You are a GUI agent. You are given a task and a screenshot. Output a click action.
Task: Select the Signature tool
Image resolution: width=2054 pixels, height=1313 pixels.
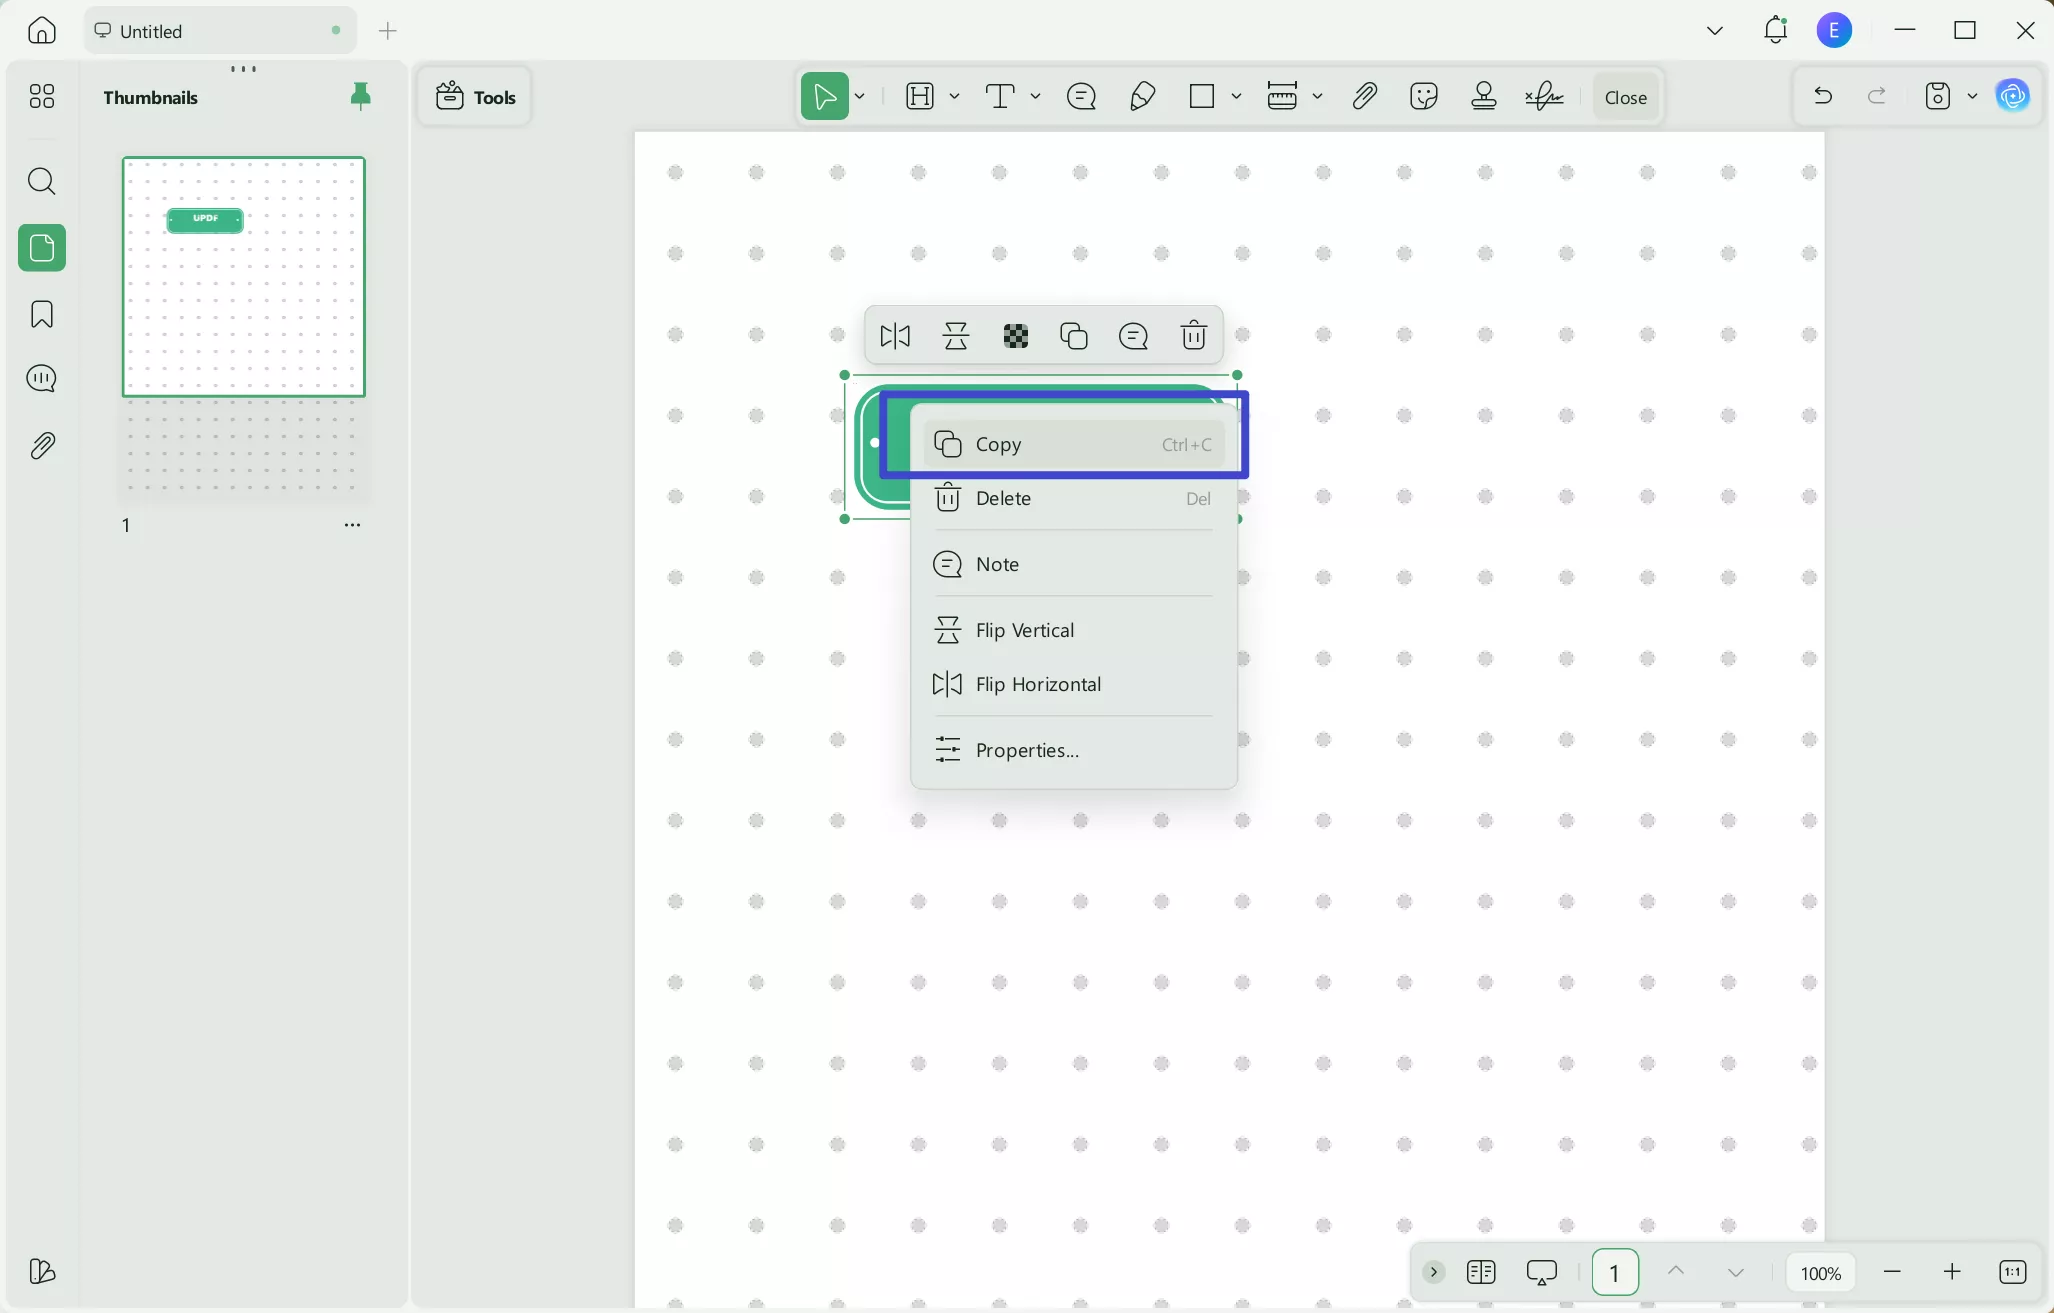(x=1544, y=96)
